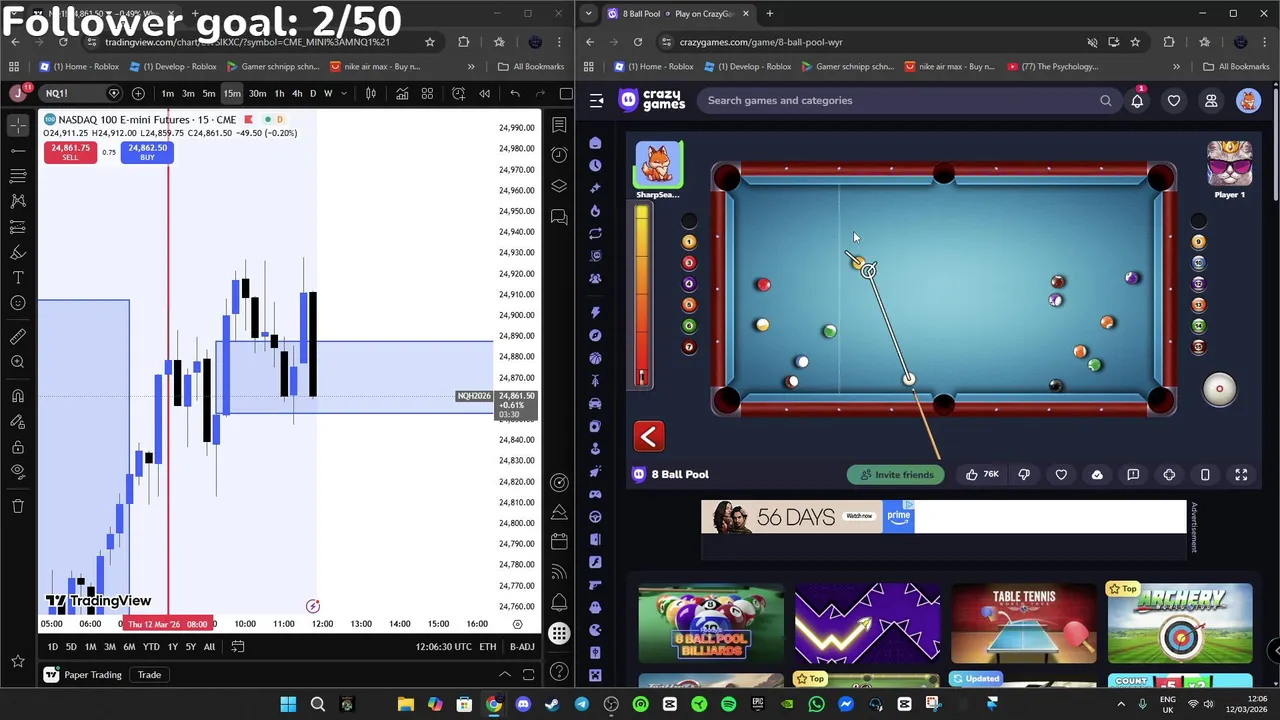The height and width of the screenshot is (720, 1280).
Task: Click the blue BUY 24,862.50 button
Action: tap(147, 152)
